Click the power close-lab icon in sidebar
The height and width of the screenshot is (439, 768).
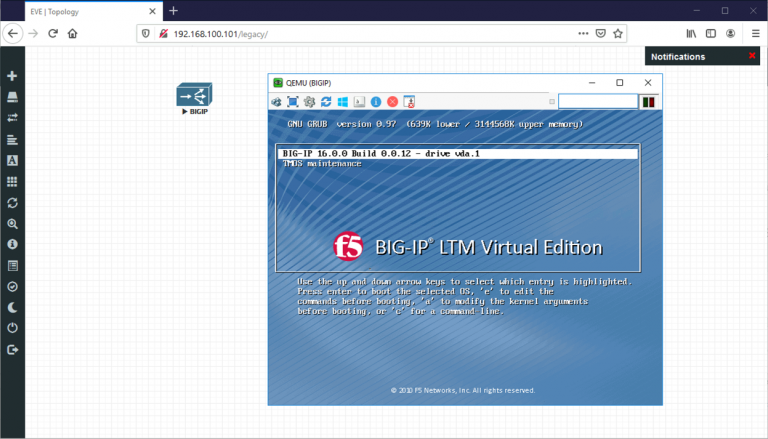pos(12,328)
